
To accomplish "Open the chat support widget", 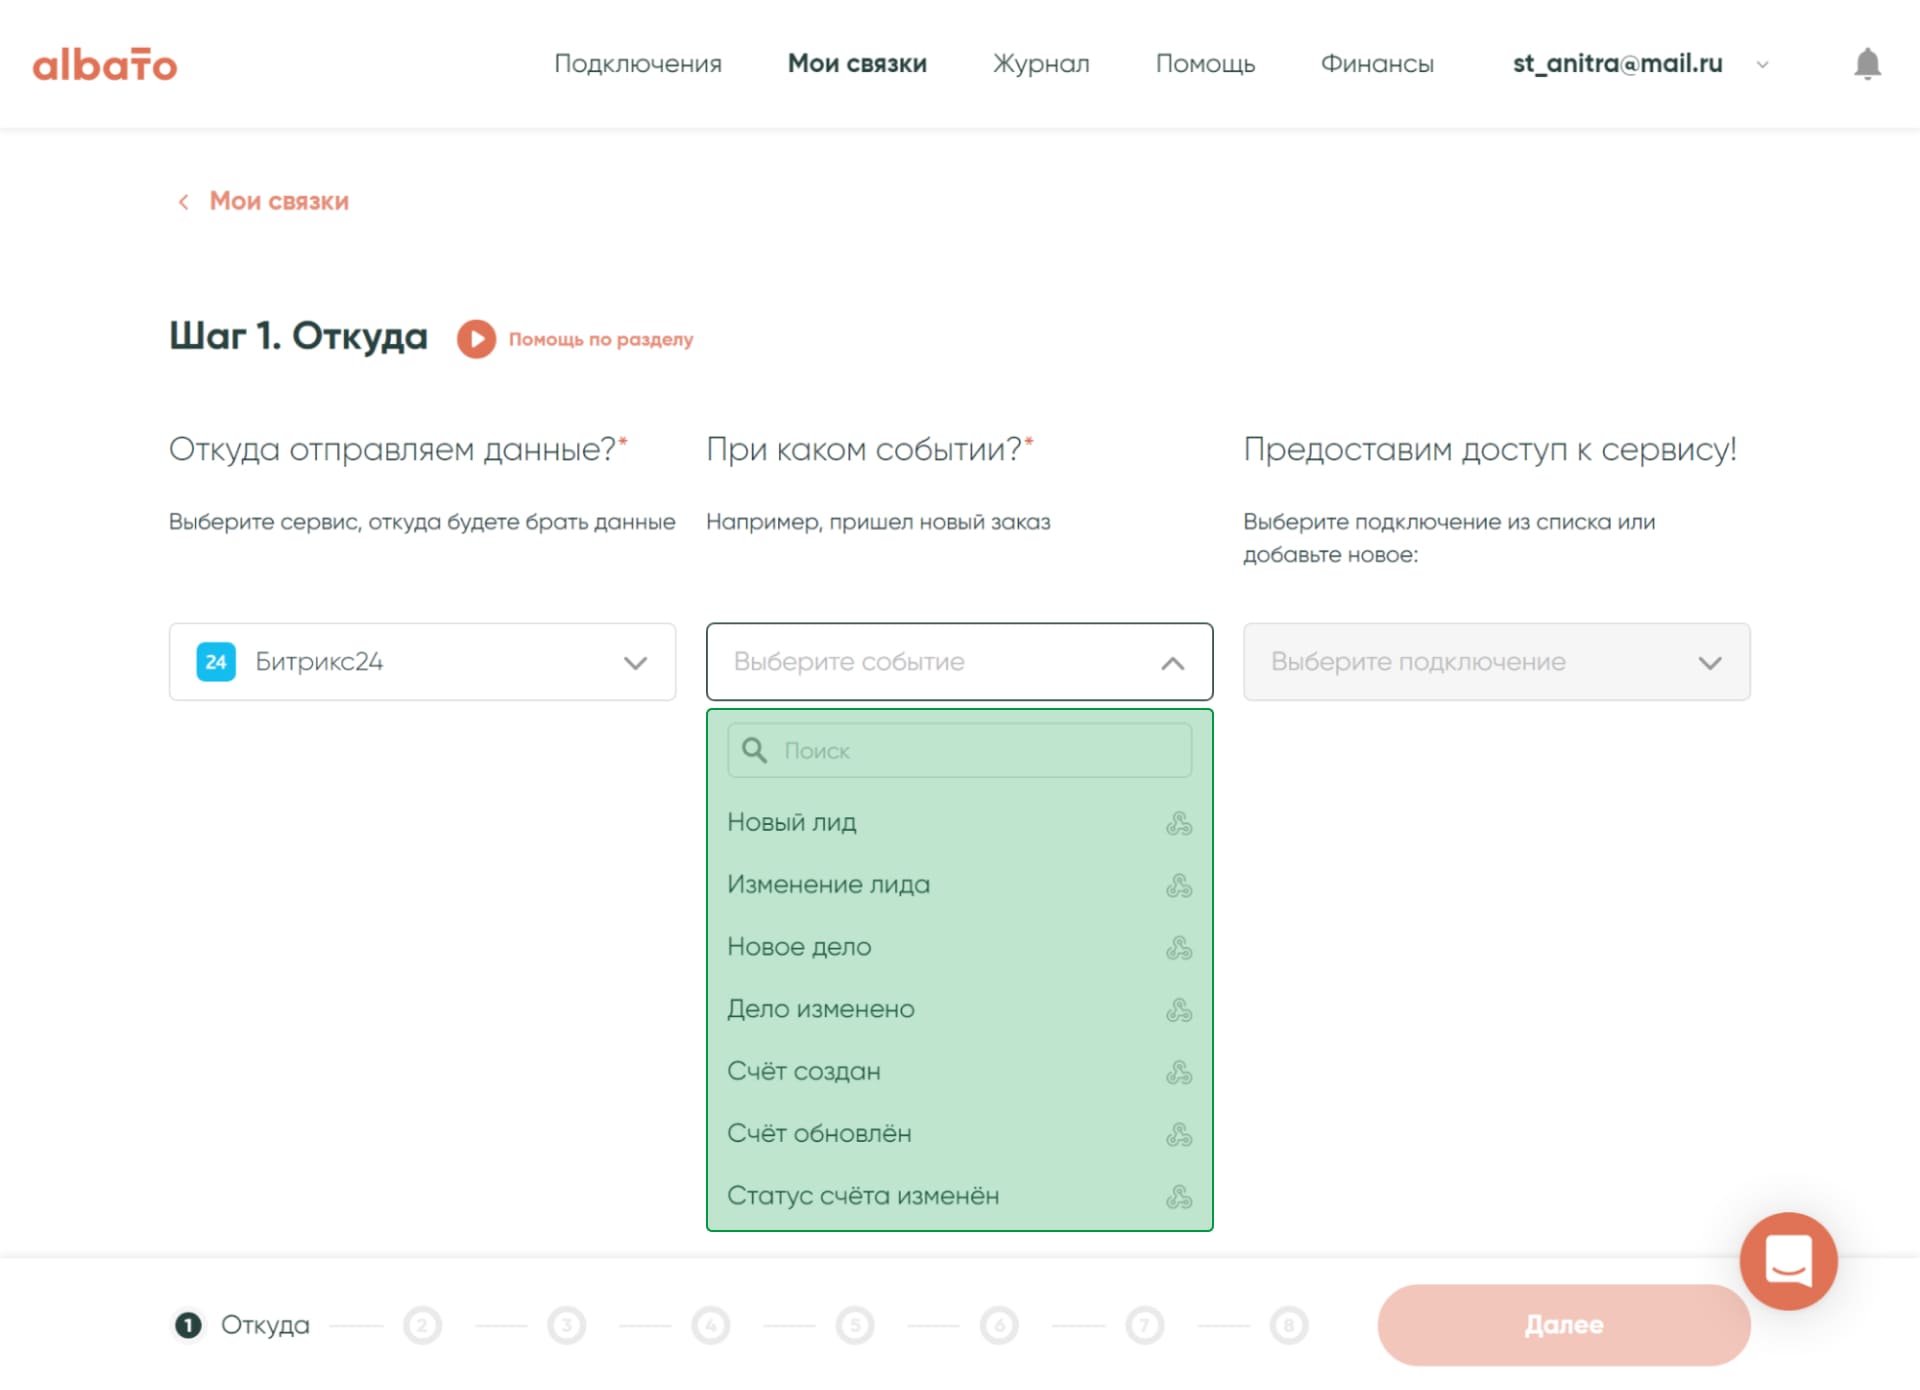I will (x=1788, y=1261).
